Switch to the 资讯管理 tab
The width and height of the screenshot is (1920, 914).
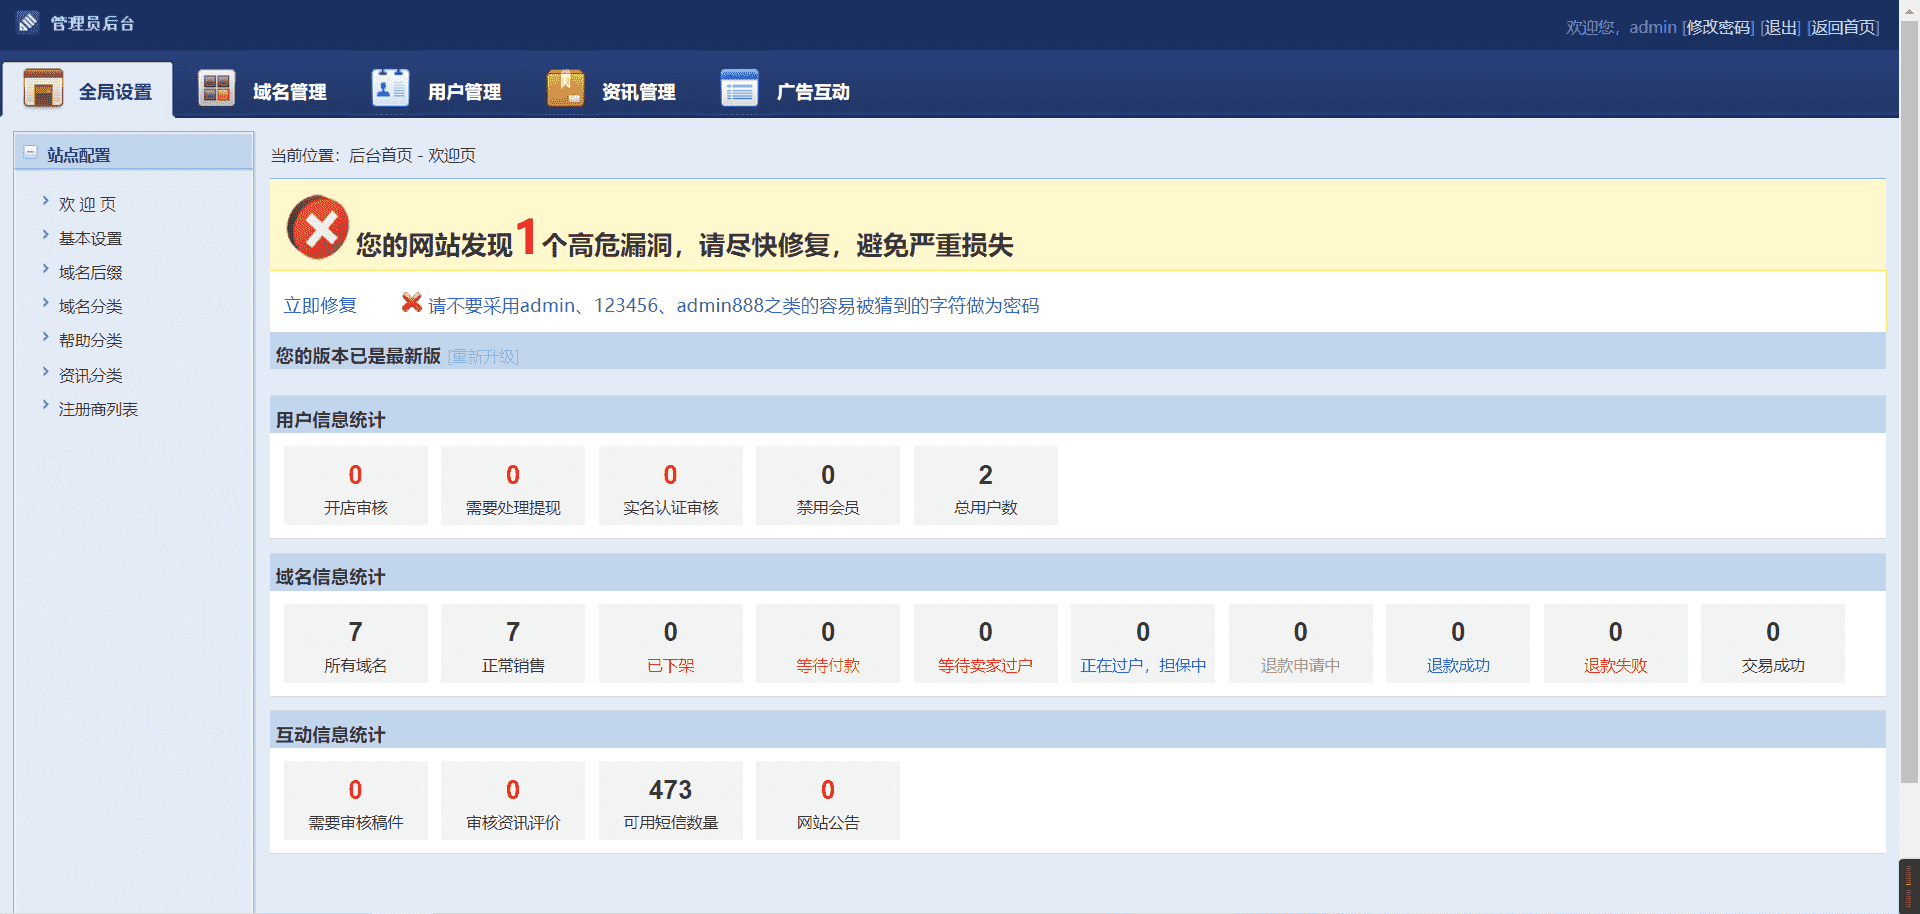(x=638, y=92)
